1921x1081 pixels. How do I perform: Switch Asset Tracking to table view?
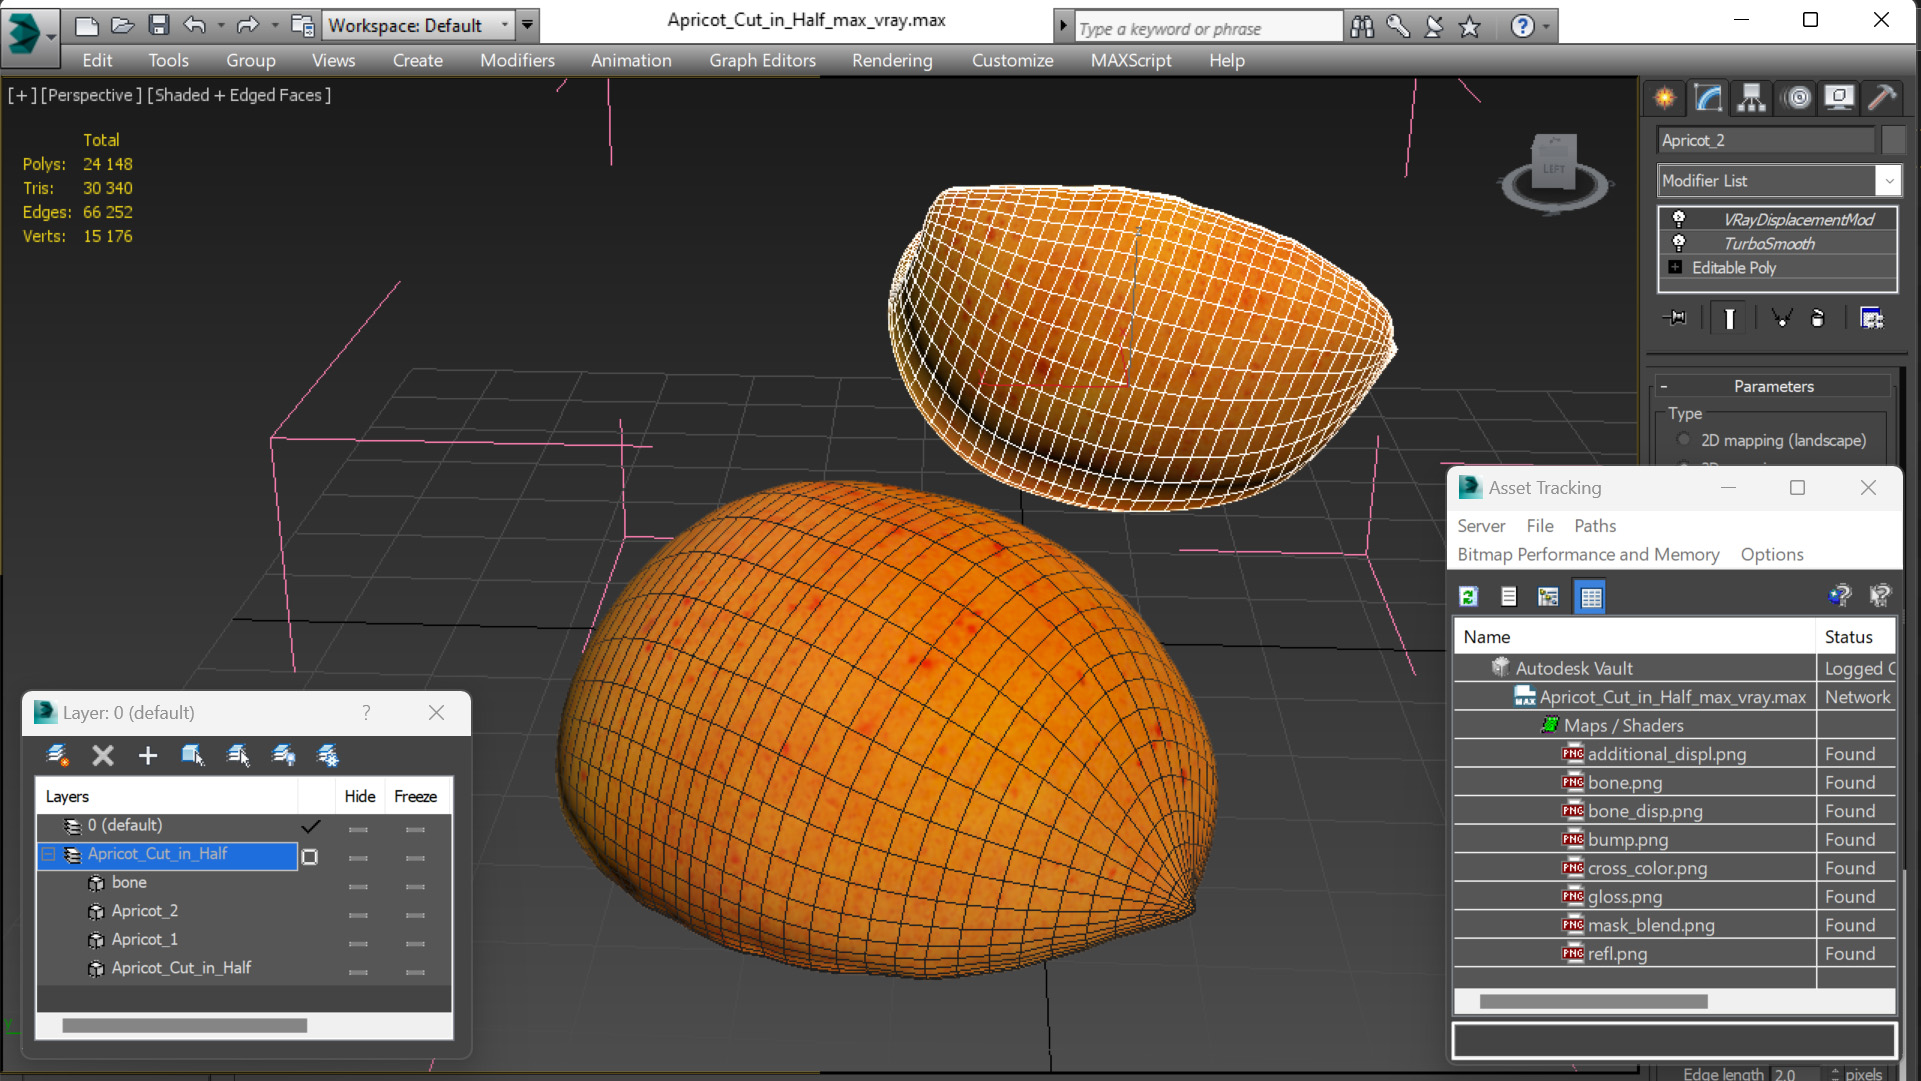click(1590, 597)
